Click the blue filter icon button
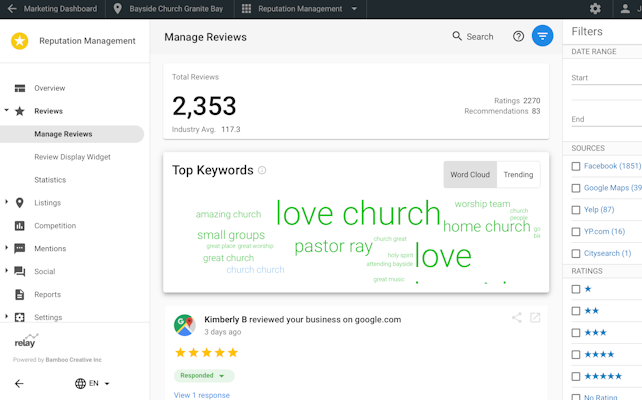642x400 pixels. (x=542, y=36)
